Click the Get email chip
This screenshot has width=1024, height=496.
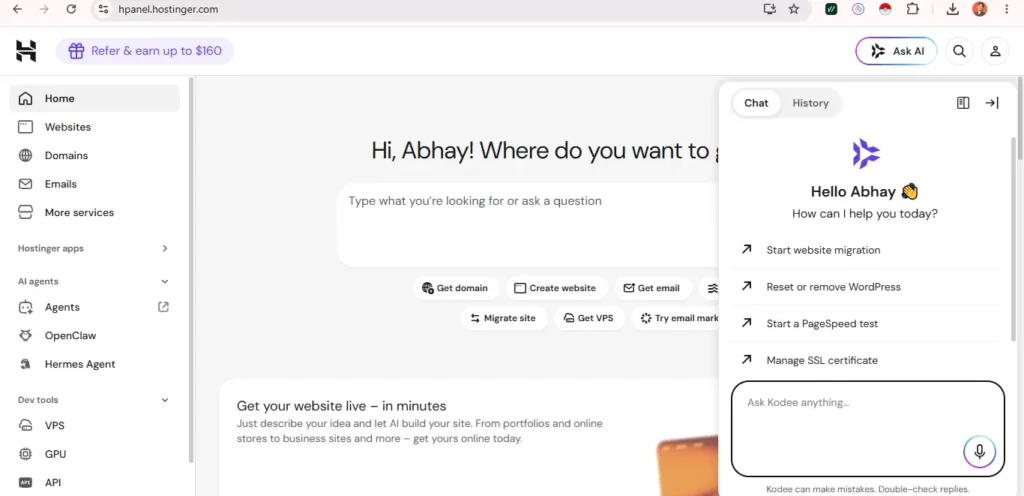(652, 288)
